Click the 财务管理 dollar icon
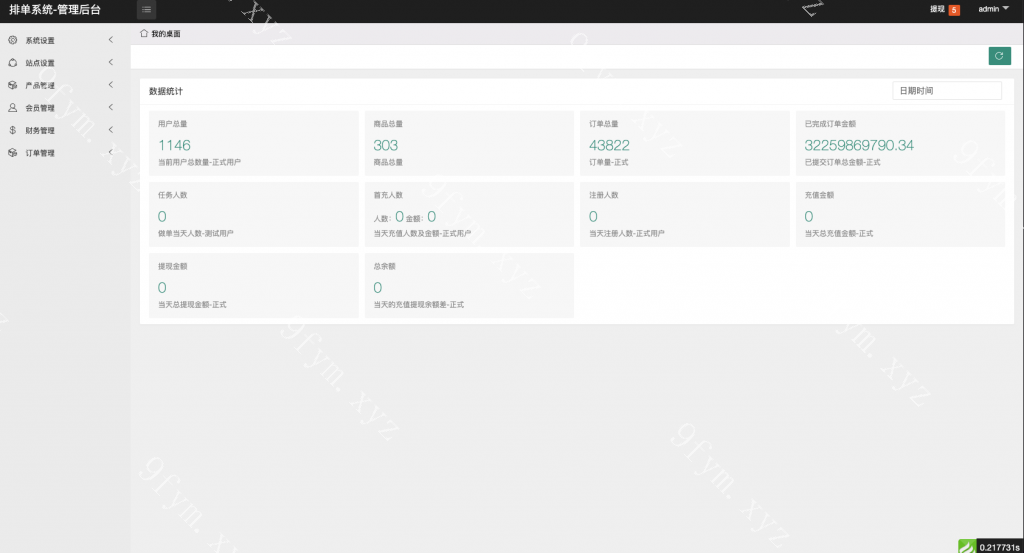The width and height of the screenshot is (1024, 553). (12, 130)
